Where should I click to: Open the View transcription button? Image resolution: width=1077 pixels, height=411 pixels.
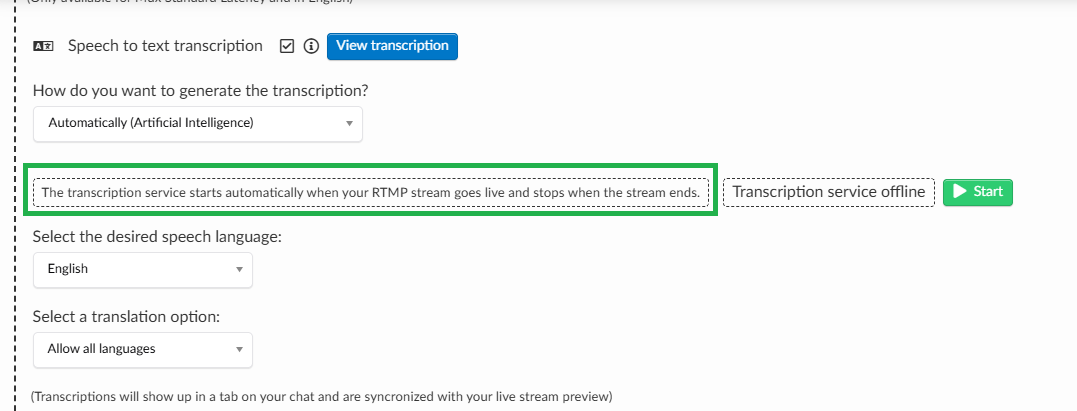(x=392, y=46)
